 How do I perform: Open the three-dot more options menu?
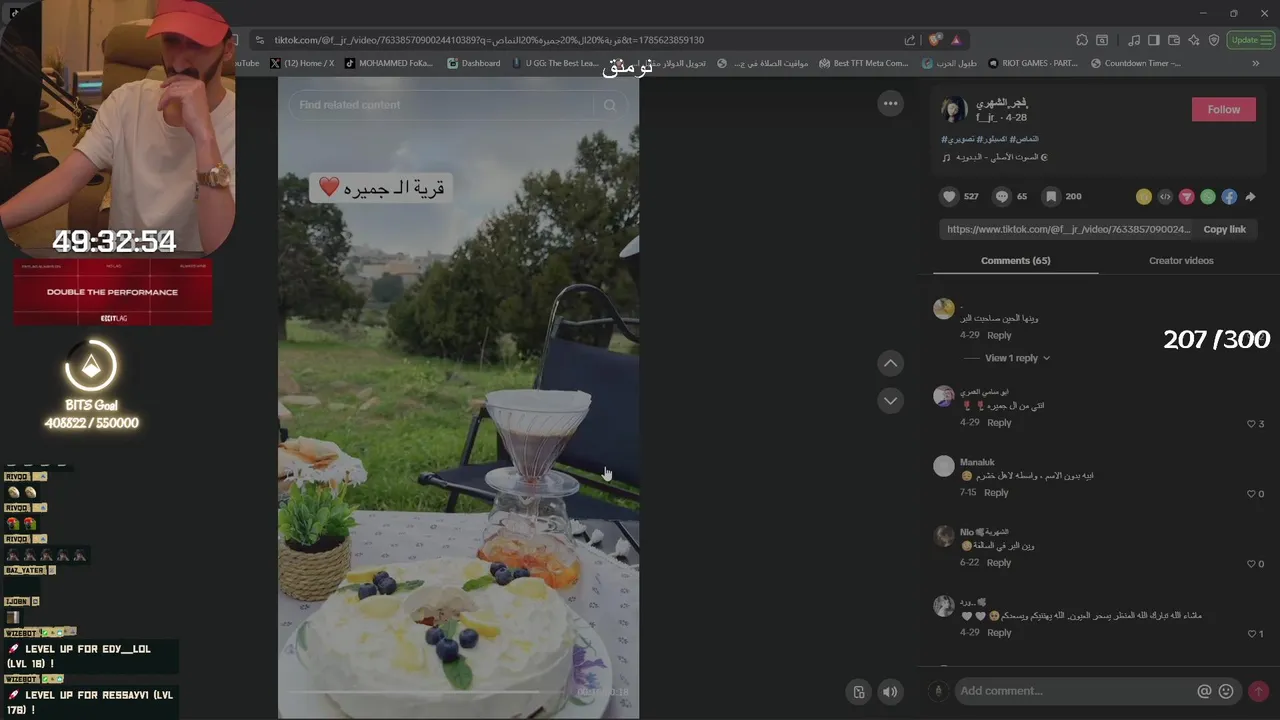[890, 103]
